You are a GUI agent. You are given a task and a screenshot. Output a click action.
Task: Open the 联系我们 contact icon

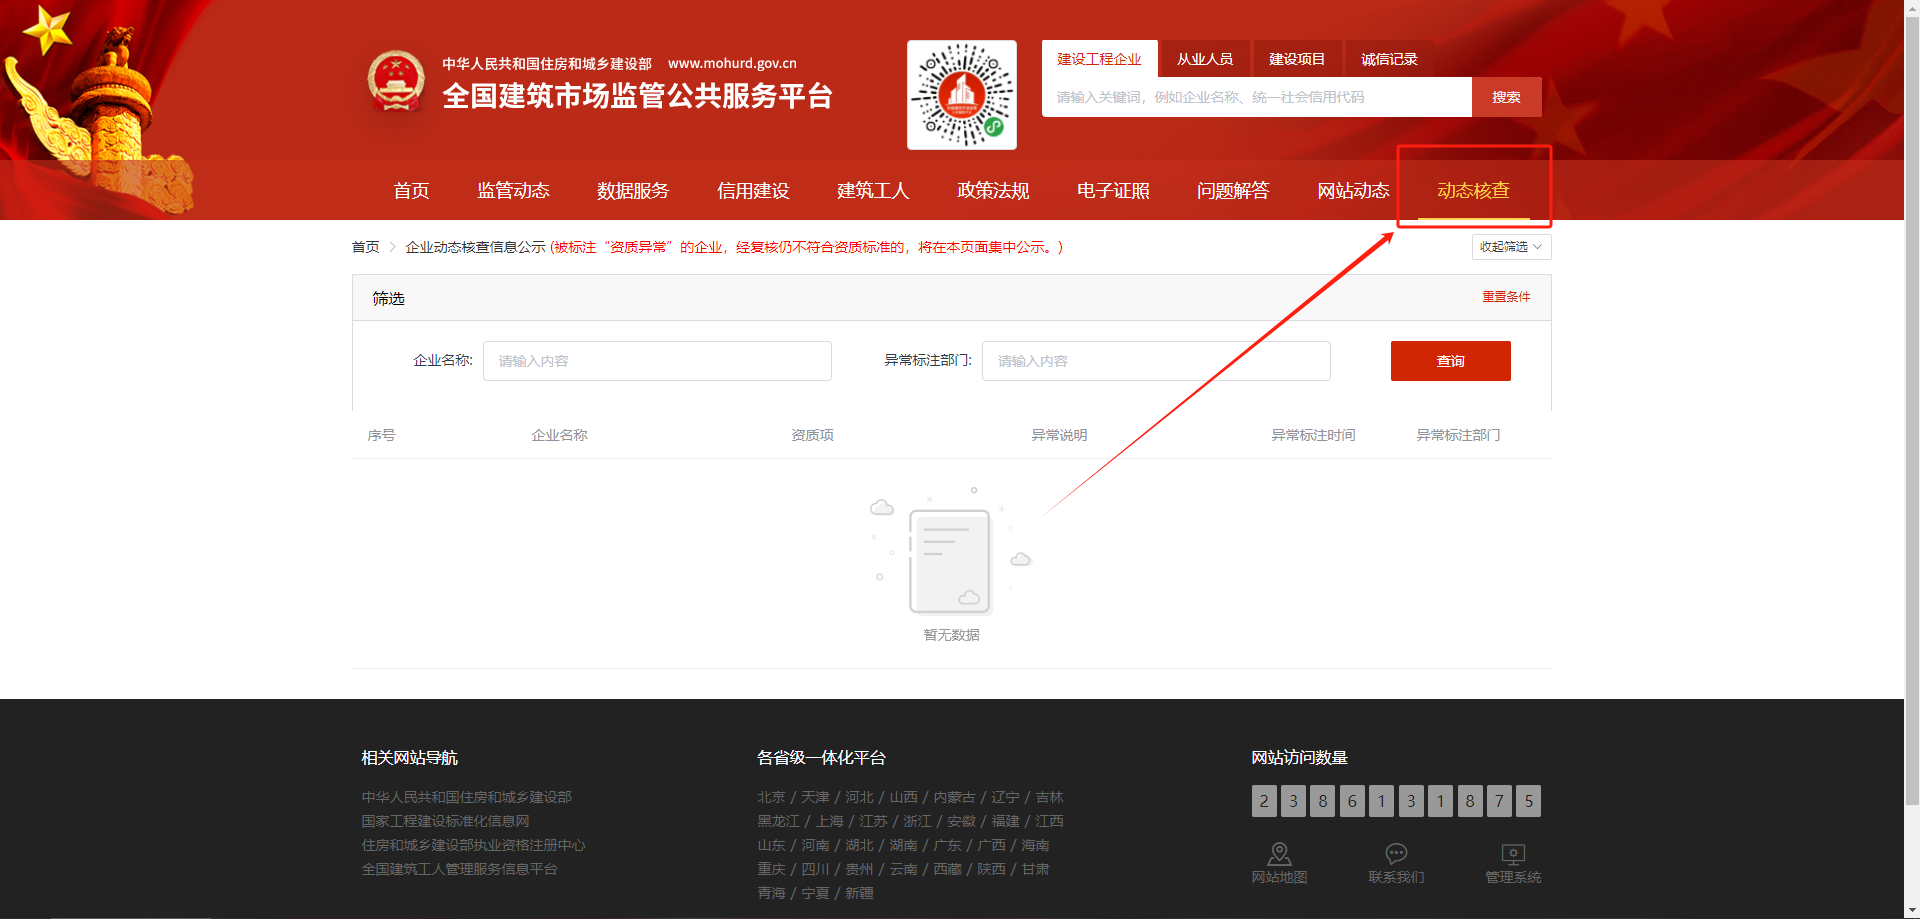(x=1396, y=855)
